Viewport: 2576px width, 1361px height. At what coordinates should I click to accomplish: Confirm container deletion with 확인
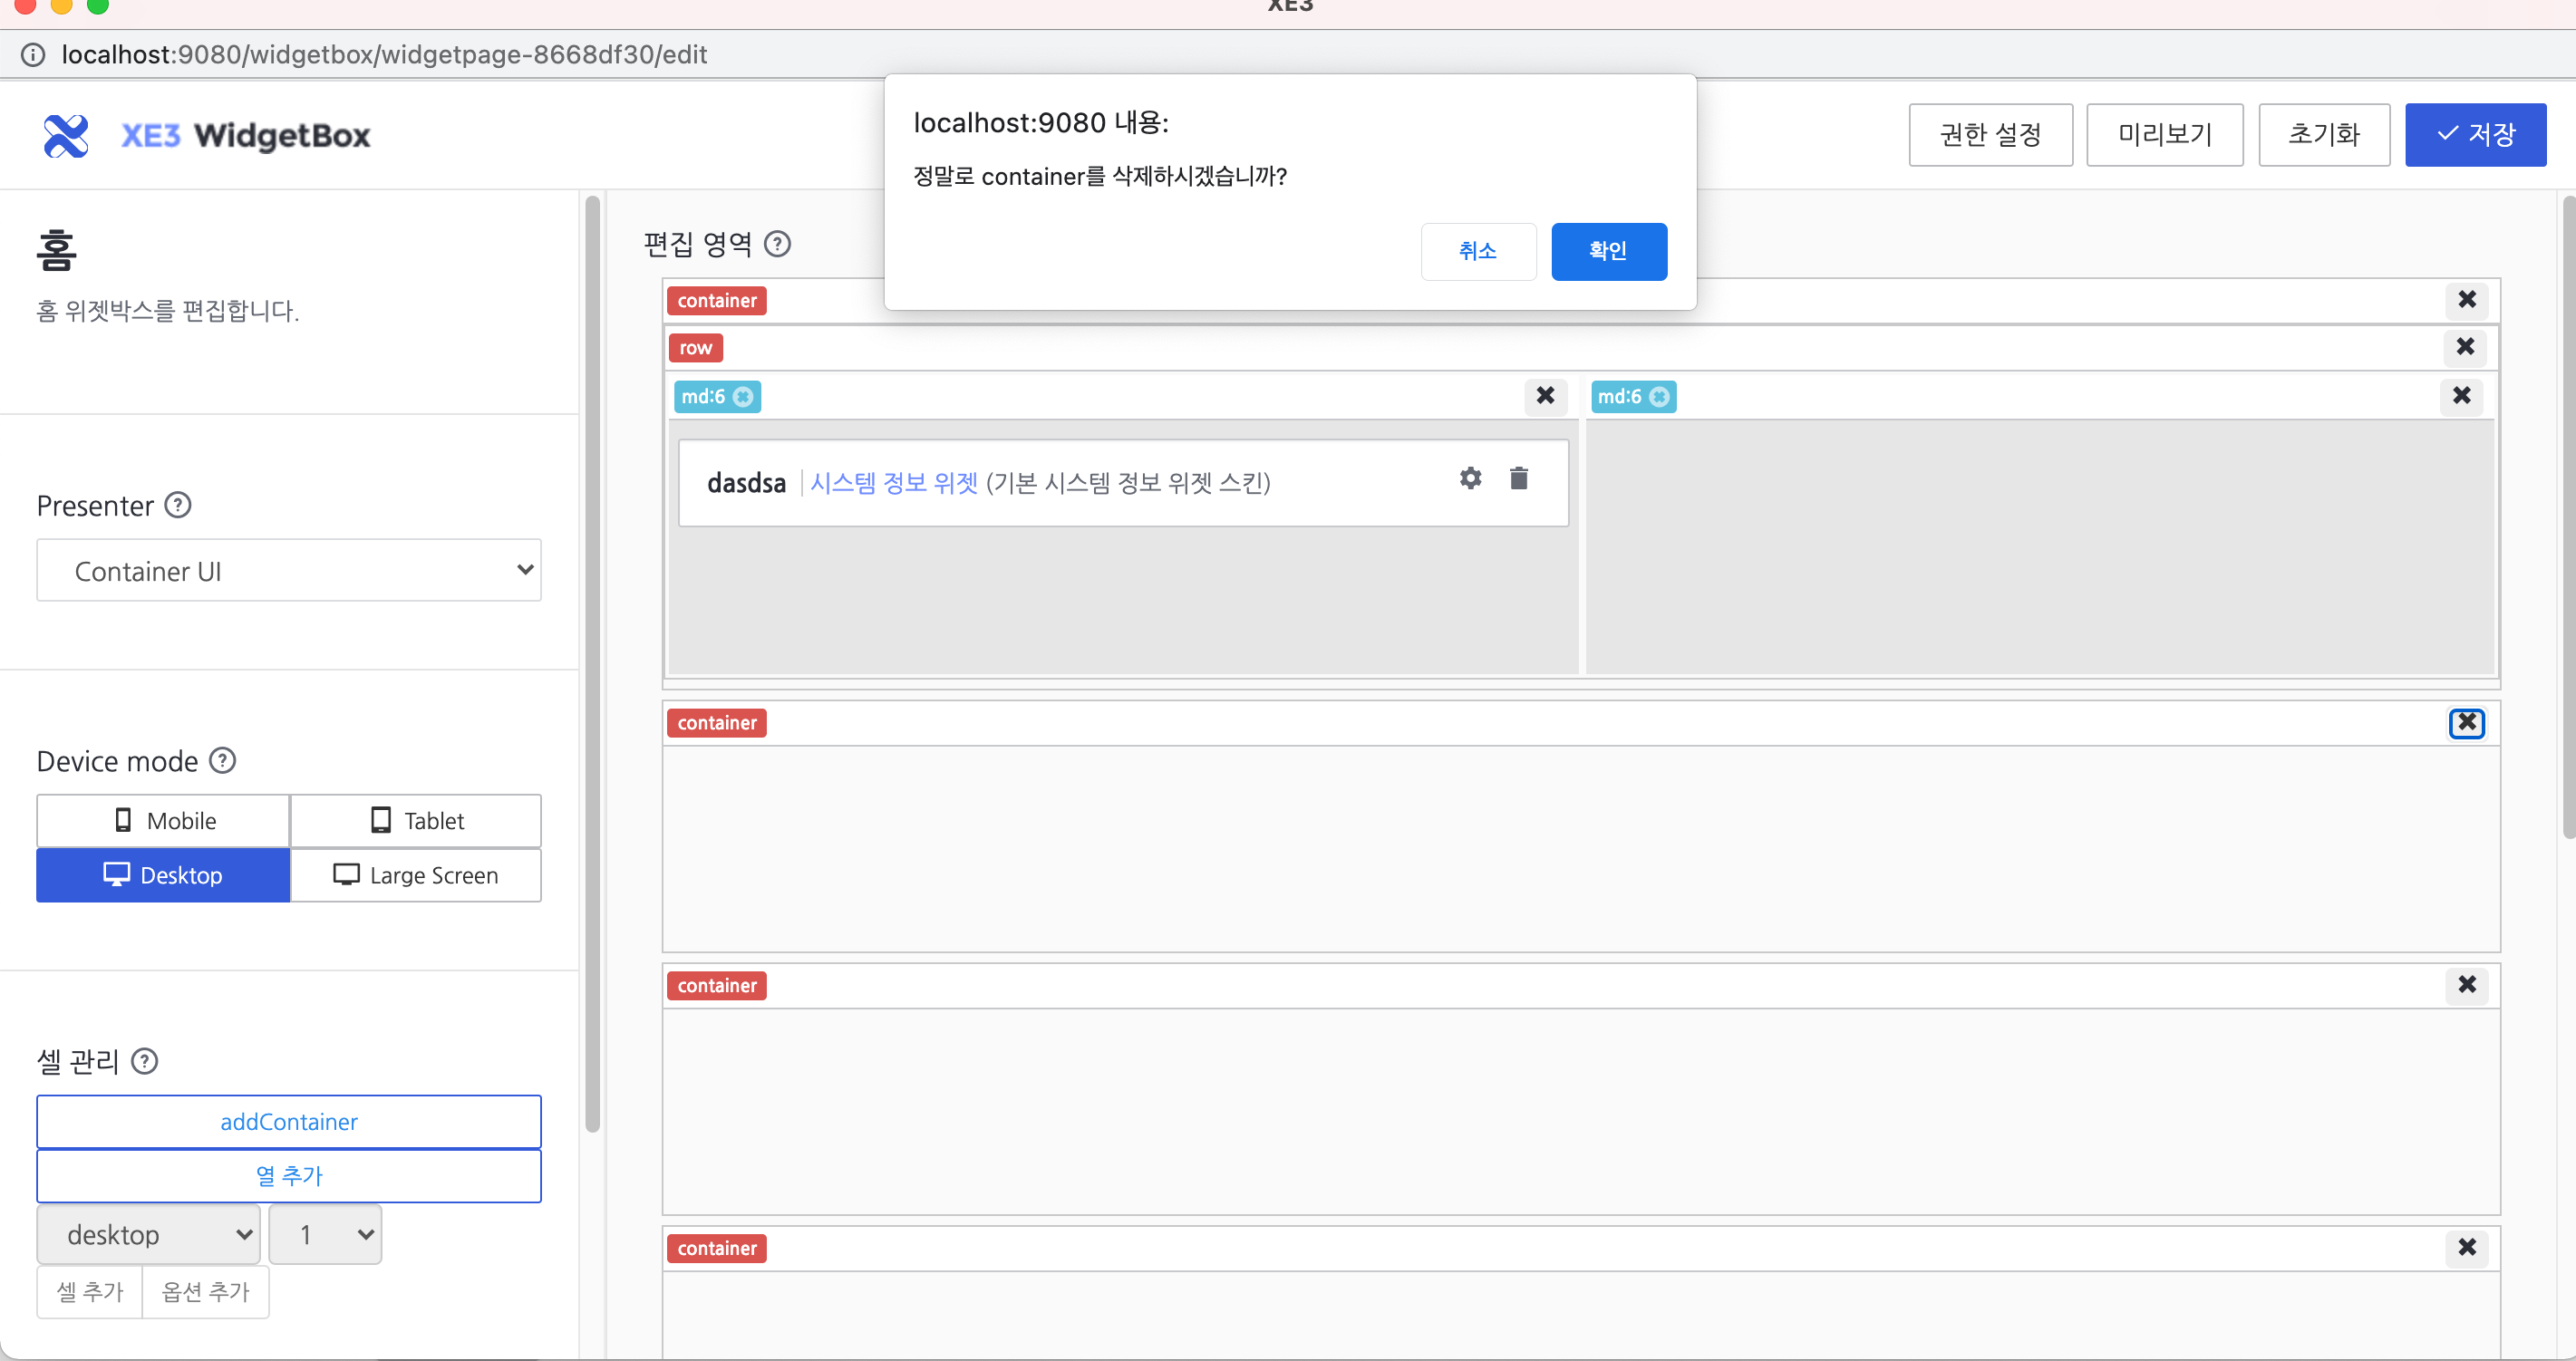point(1608,251)
